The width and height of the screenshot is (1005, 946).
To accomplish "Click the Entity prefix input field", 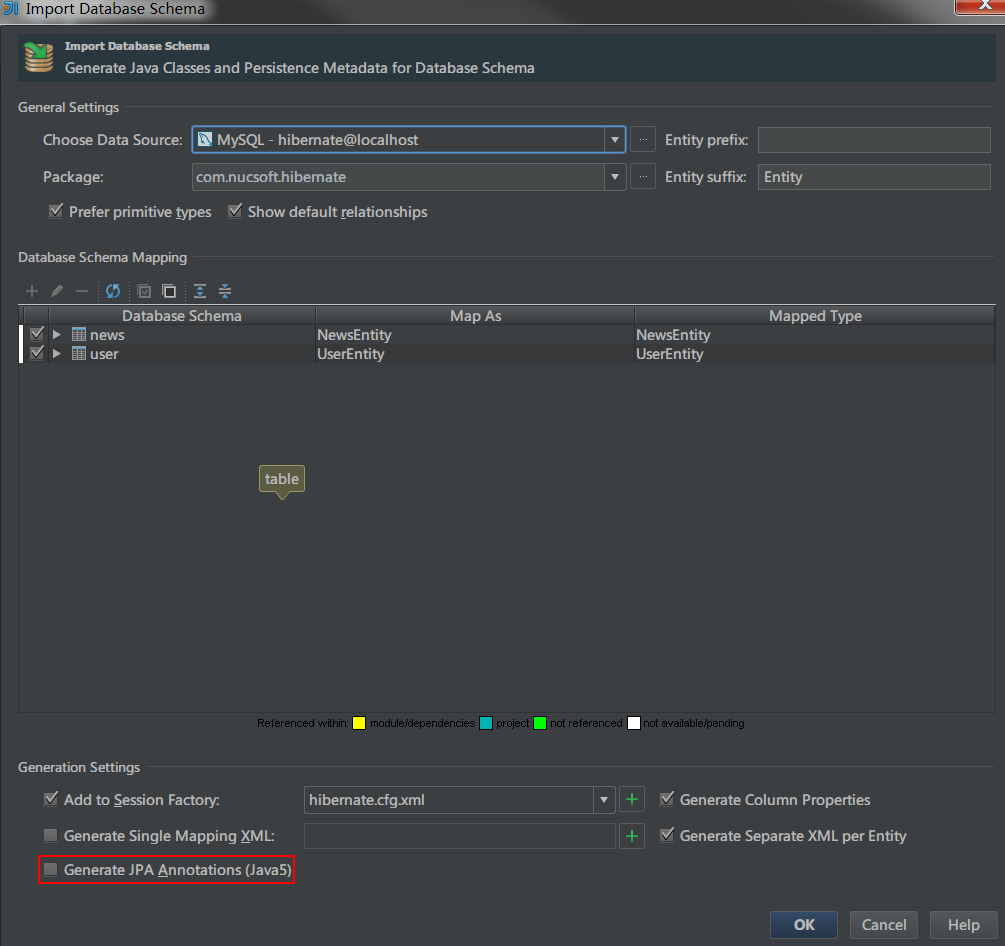I will tap(874, 140).
